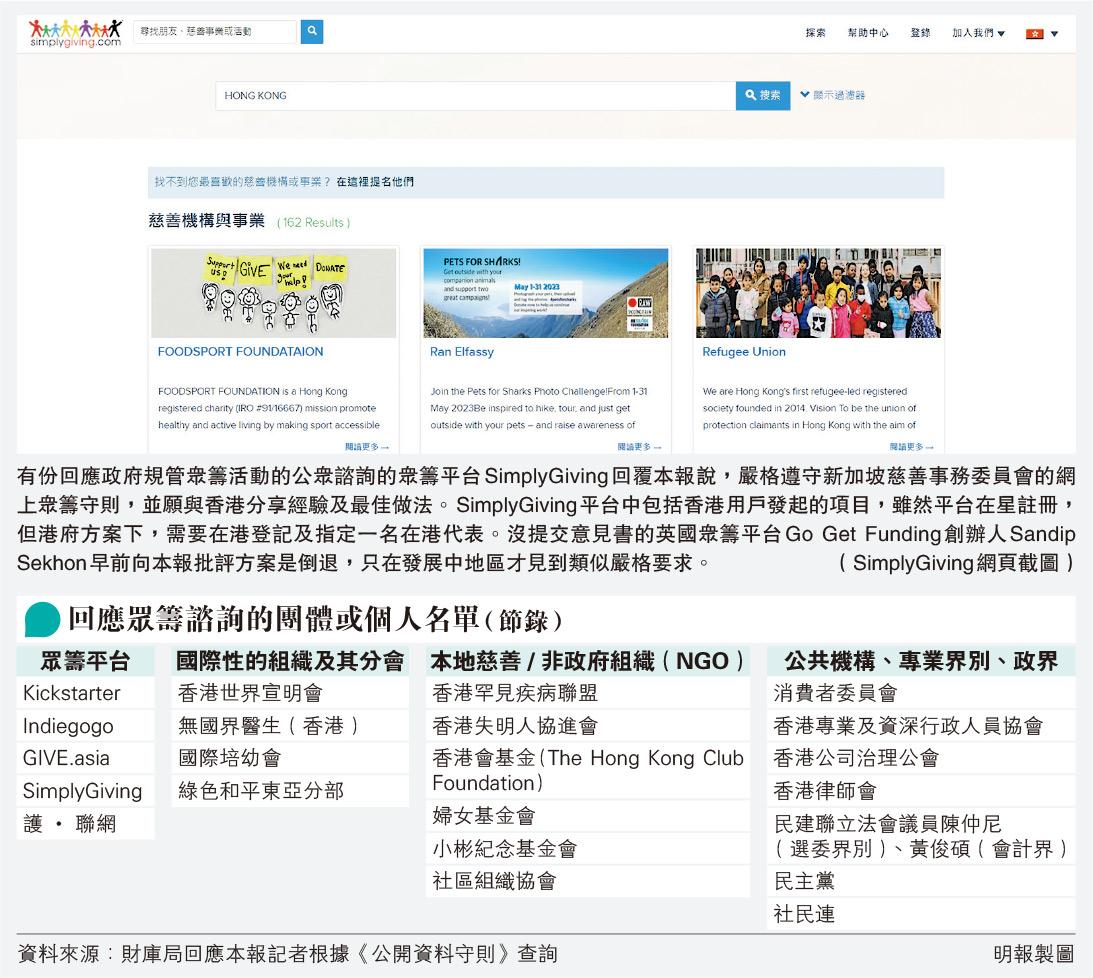Click the Refugee Union group photo
Screen dimensions: 1093x978
818,293
